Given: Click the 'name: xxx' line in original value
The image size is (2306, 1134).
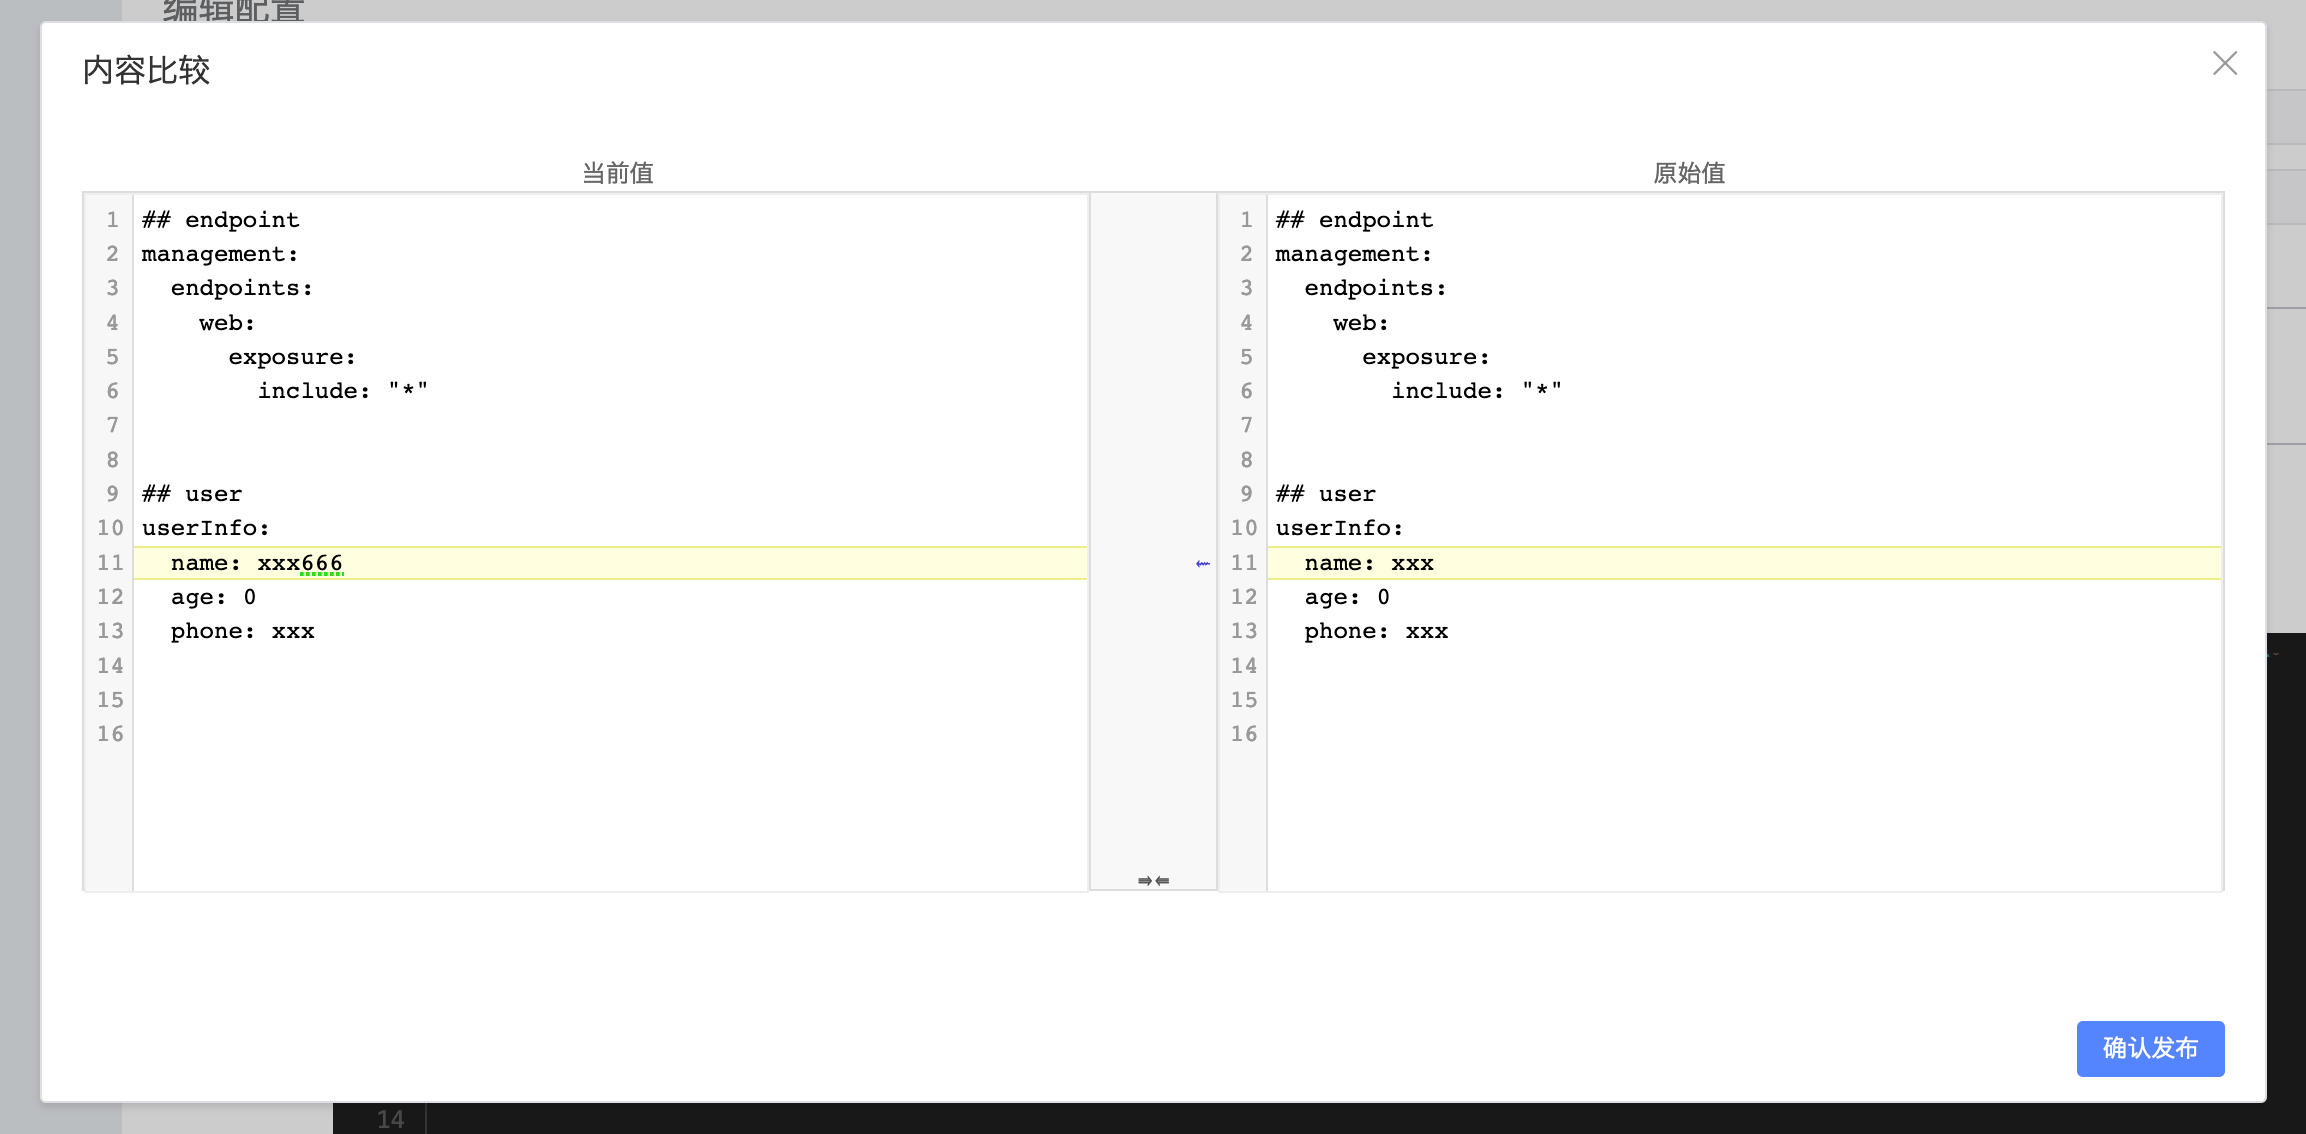Looking at the screenshot, I should tap(1369, 564).
